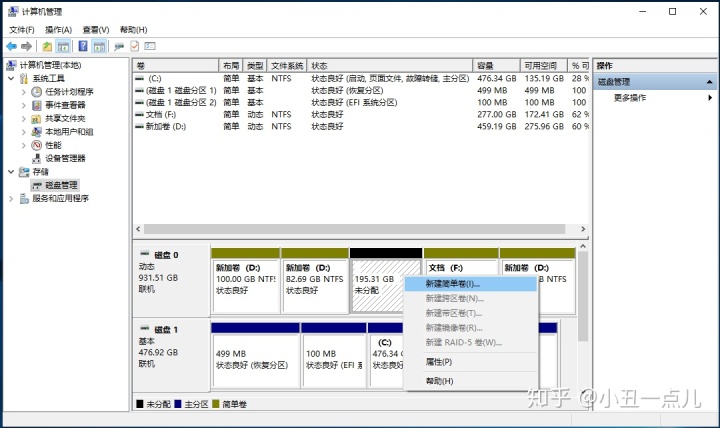This screenshot has height=428, width=720.
Task: Expand the 事件查看器 node arrow
Action: point(24,105)
